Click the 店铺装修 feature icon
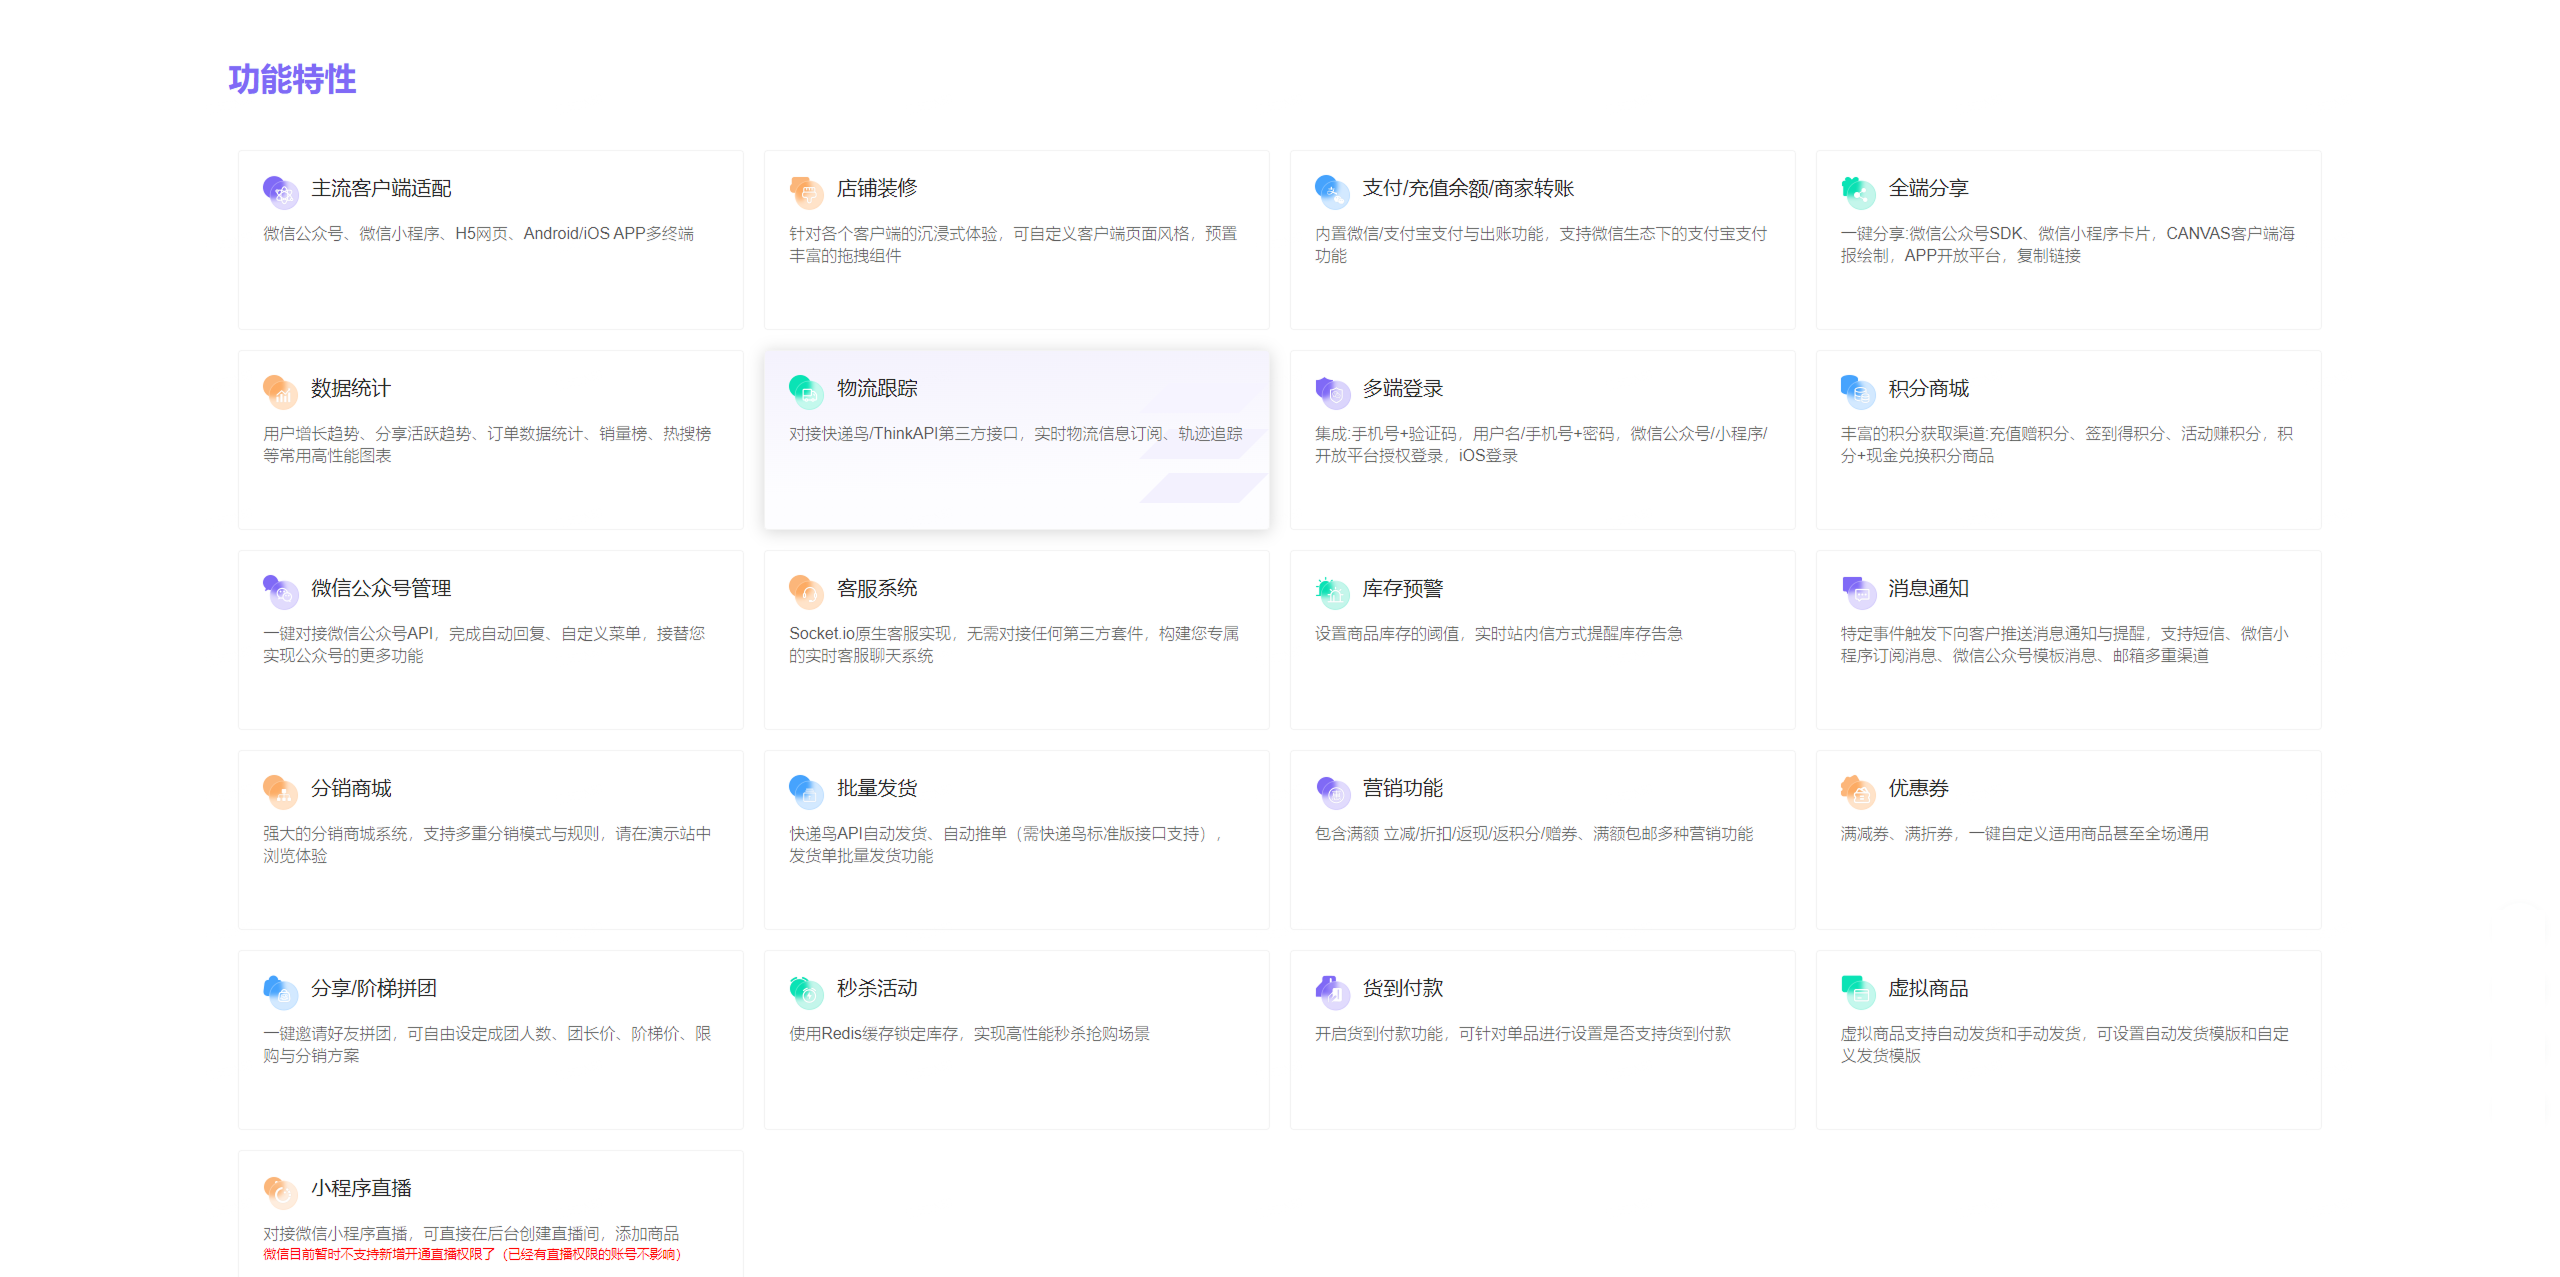Viewport: 2560px width, 1277px height. pyautogui.click(x=806, y=191)
